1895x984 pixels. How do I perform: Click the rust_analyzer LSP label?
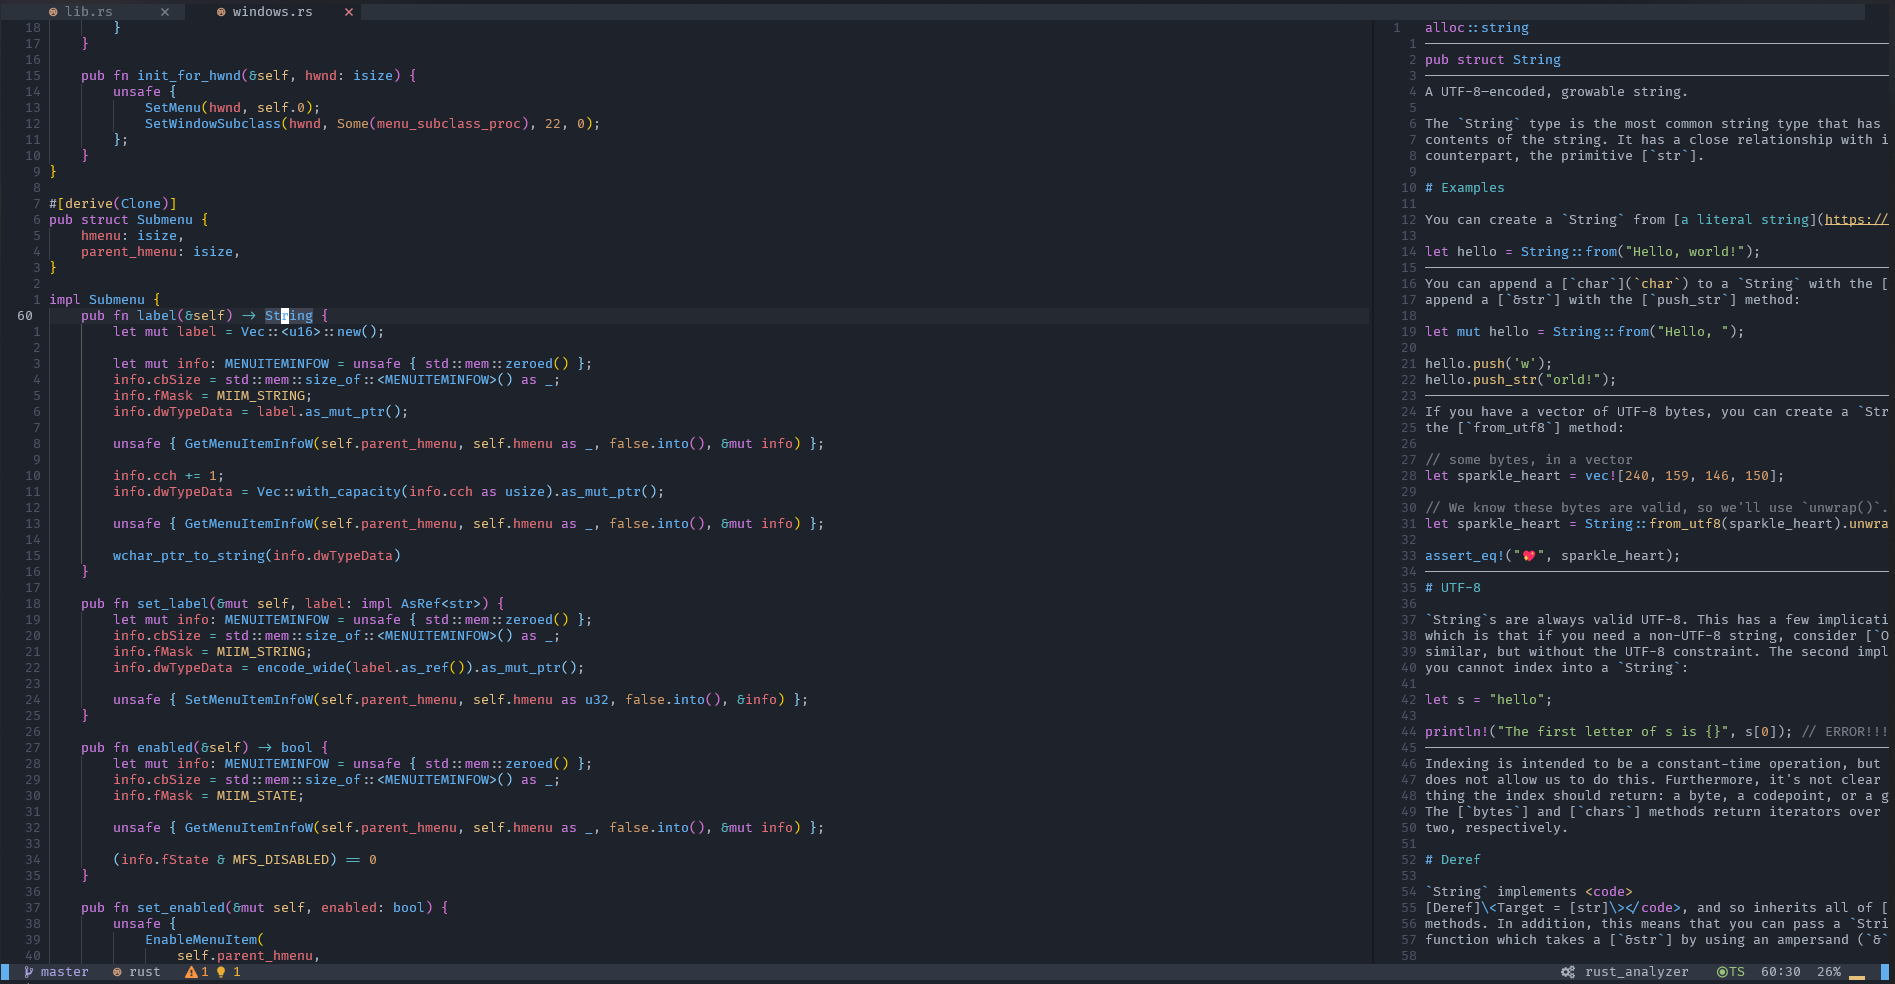point(1636,972)
